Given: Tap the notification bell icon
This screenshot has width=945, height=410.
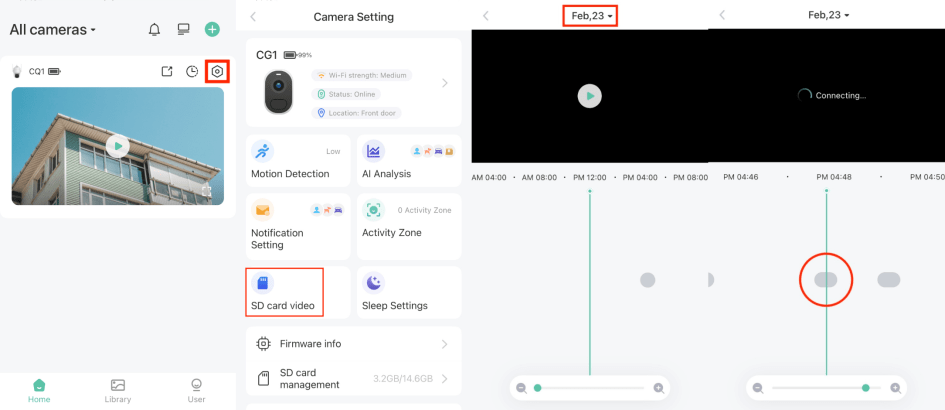Looking at the screenshot, I should point(154,30).
